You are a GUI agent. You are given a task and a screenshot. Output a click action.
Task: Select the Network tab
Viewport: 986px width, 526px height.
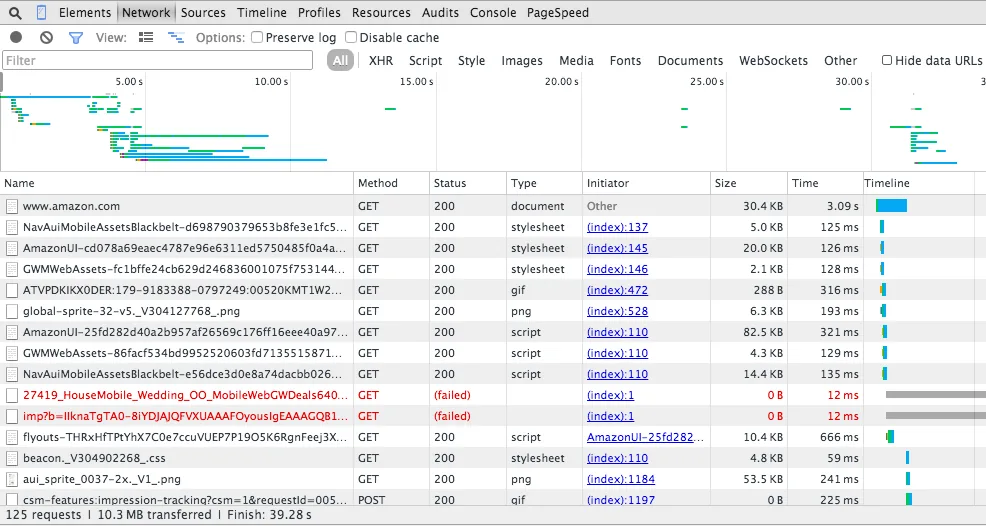[x=146, y=13]
